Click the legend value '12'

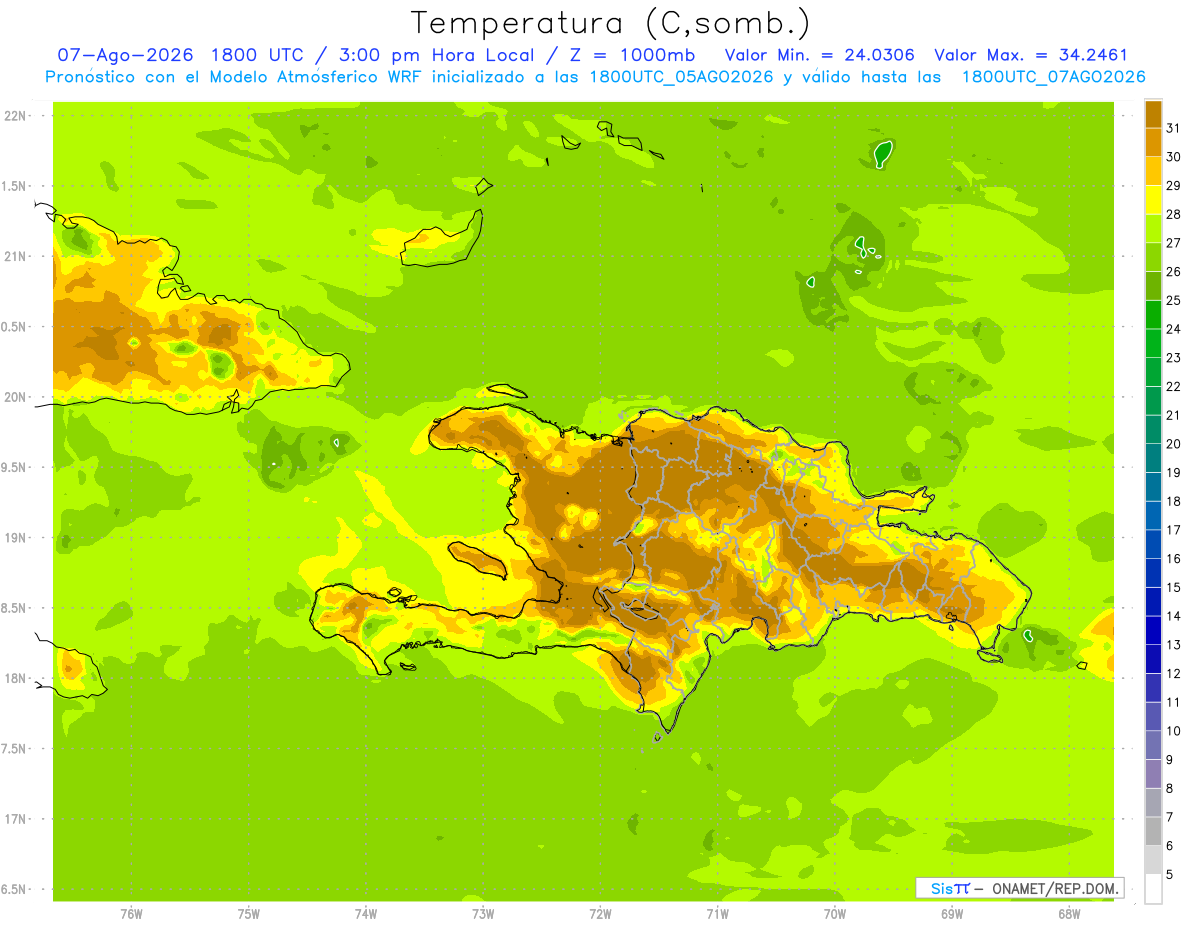point(1173,673)
